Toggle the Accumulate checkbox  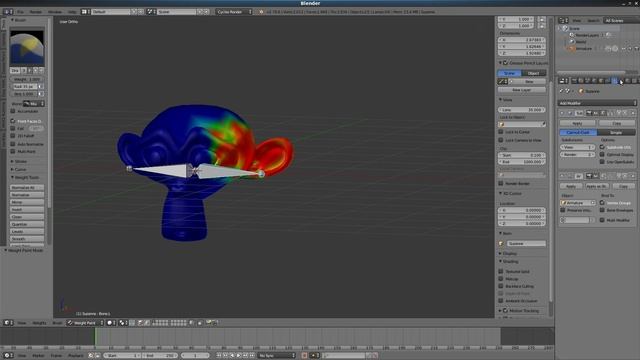(13, 111)
